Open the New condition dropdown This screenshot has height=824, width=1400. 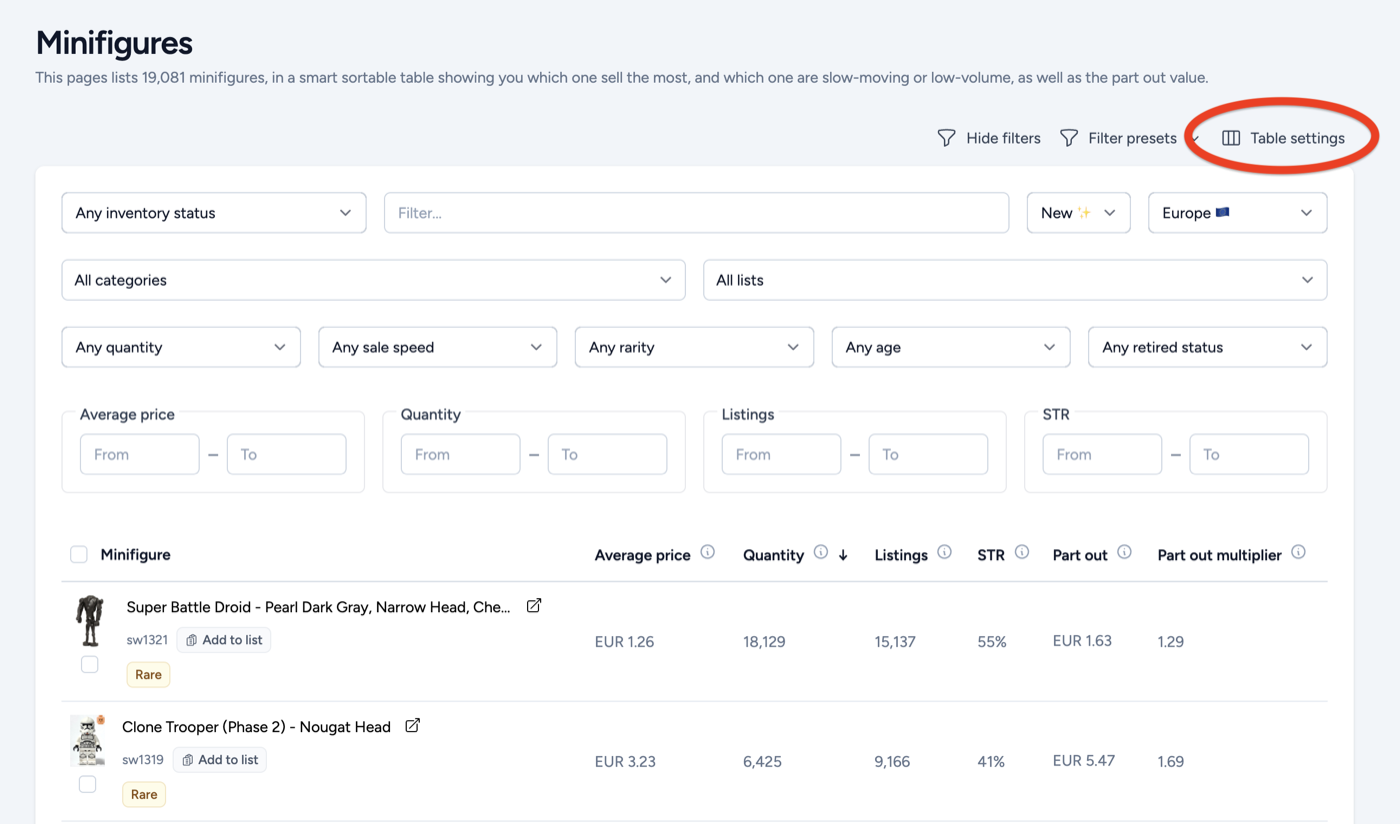click(x=1079, y=213)
